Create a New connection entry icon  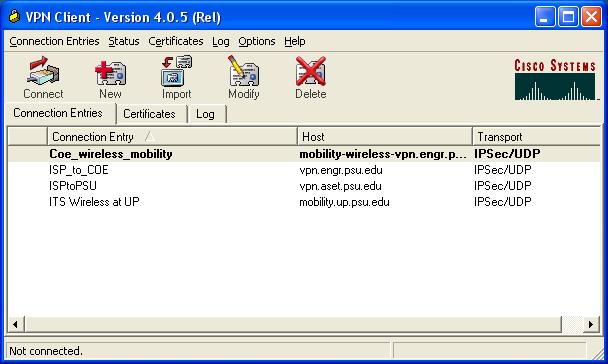[x=110, y=72]
